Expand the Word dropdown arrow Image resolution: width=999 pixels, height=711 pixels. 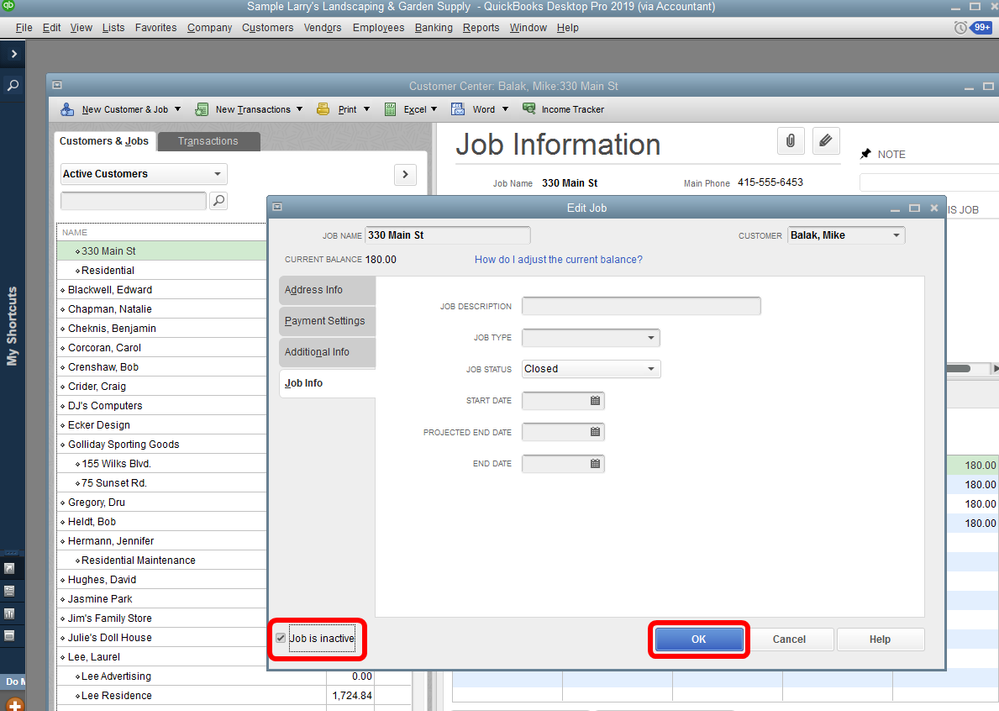click(505, 109)
